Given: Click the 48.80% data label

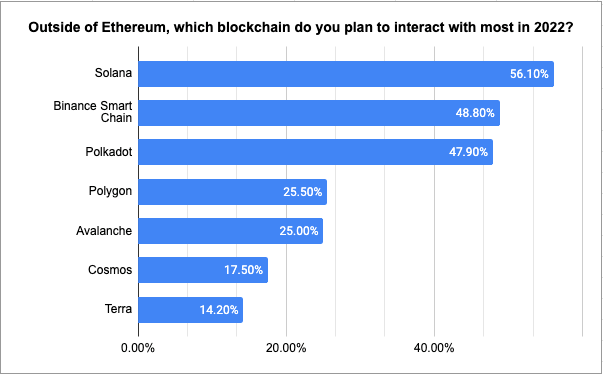Looking at the screenshot, I should tap(475, 113).
